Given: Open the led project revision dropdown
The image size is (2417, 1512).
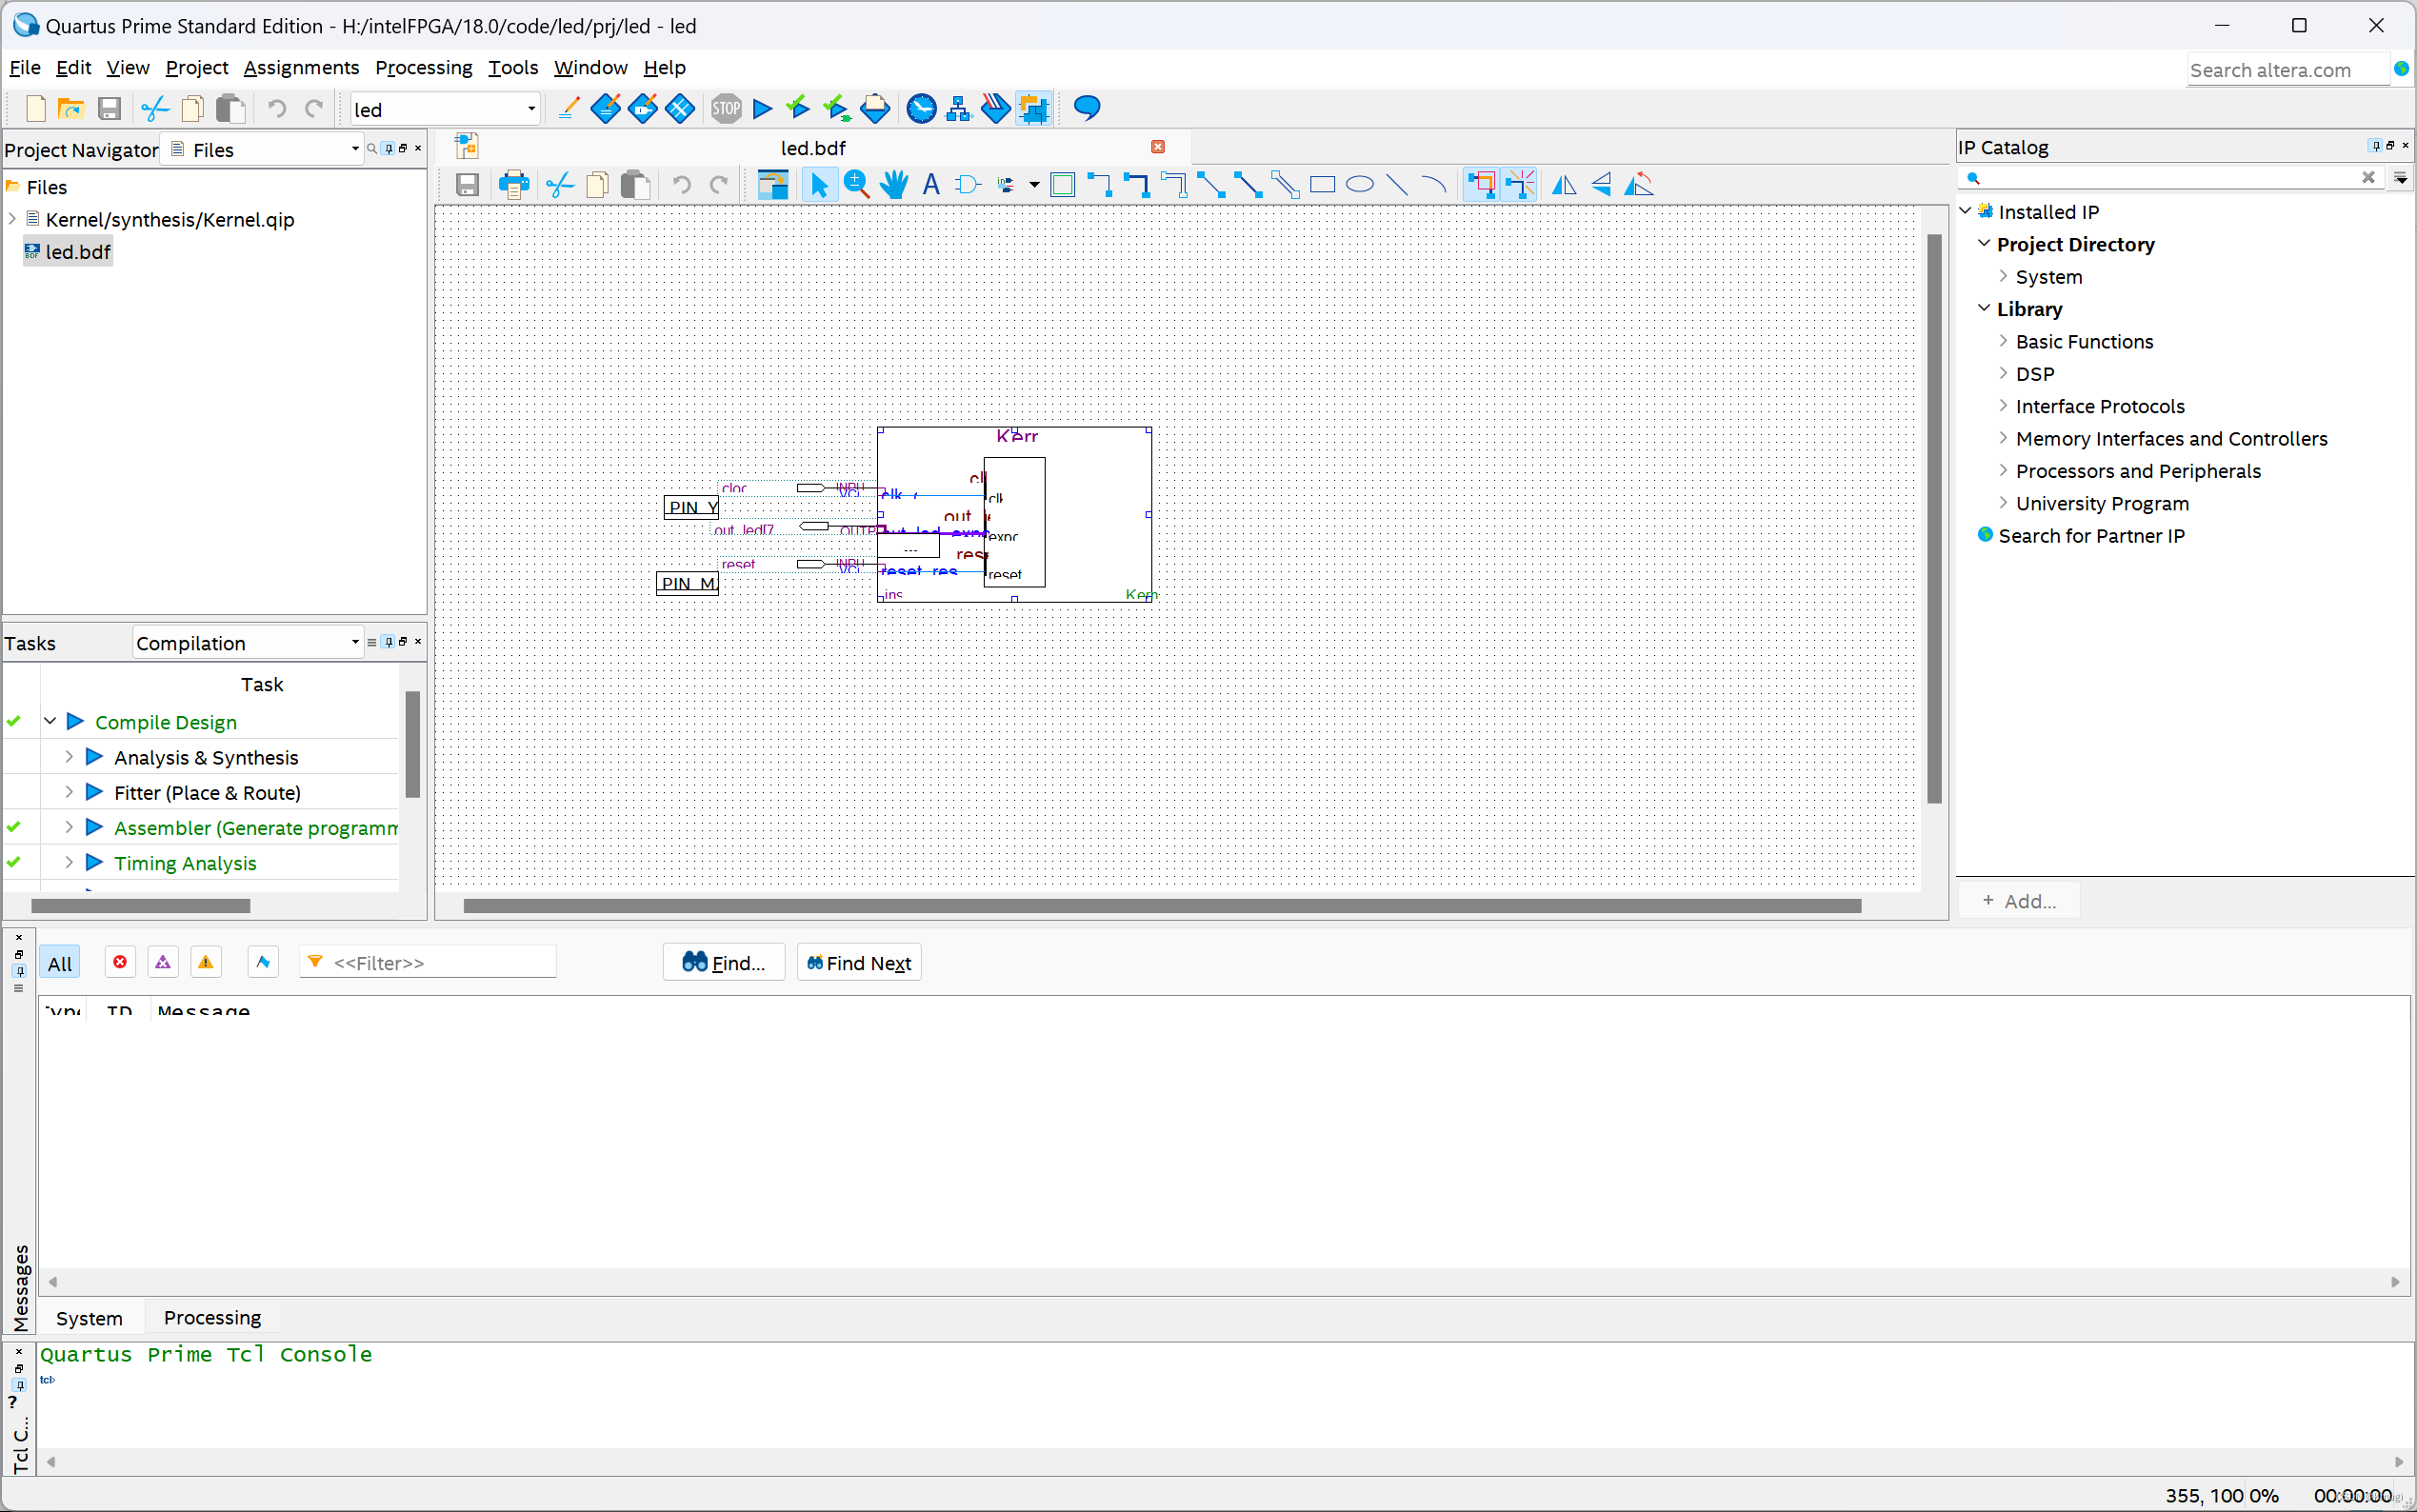Looking at the screenshot, I should coord(531,109).
